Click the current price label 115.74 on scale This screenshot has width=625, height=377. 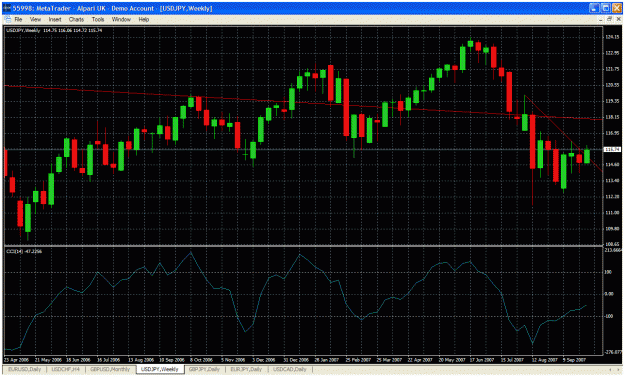tap(613, 149)
